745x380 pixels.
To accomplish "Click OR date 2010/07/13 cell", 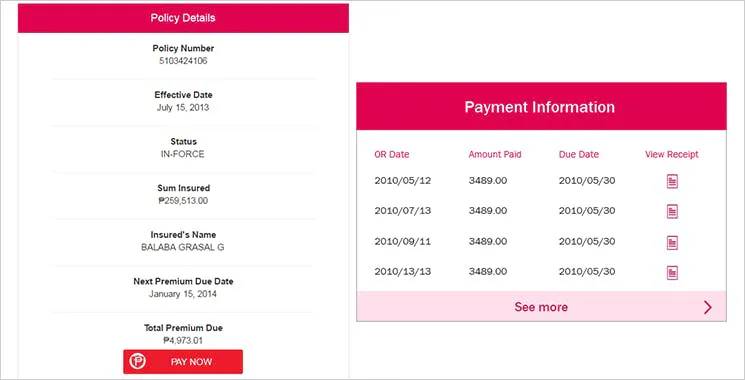I will pyautogui.click(x=402, y=210).
